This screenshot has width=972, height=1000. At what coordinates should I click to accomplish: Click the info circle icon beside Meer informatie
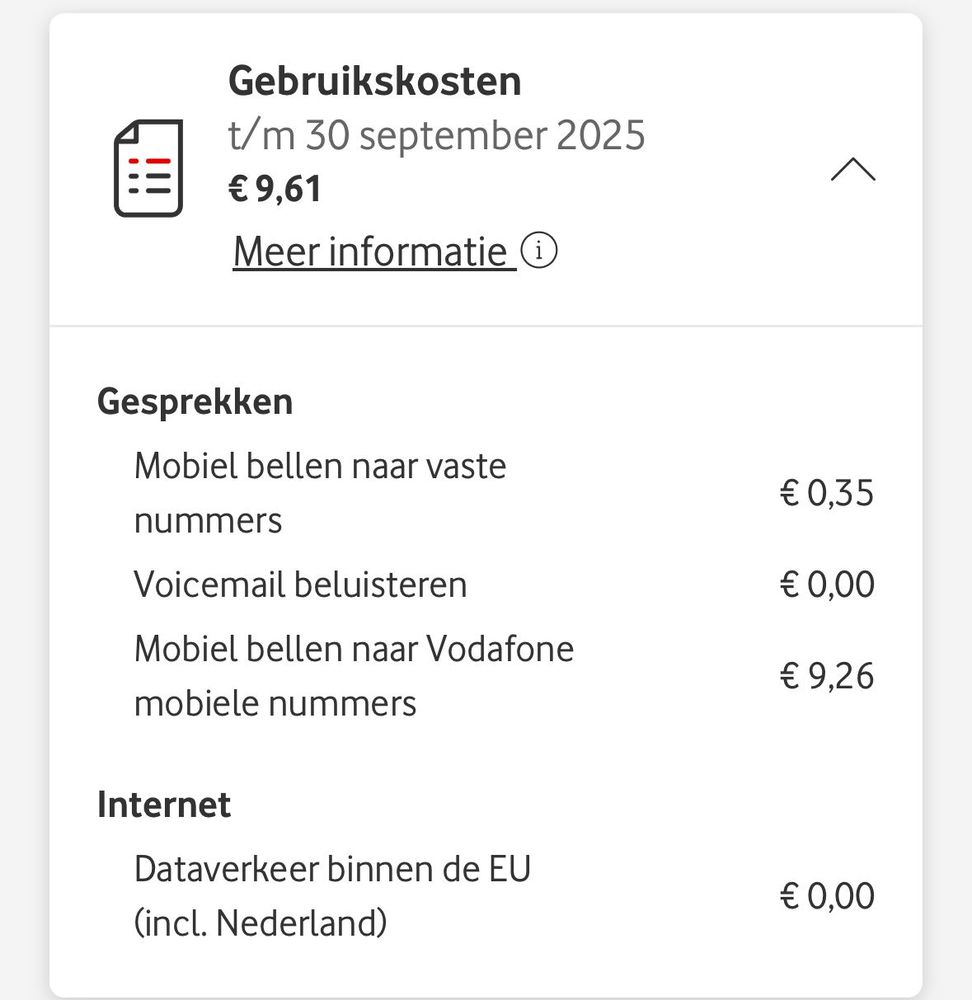click(540, 252)
